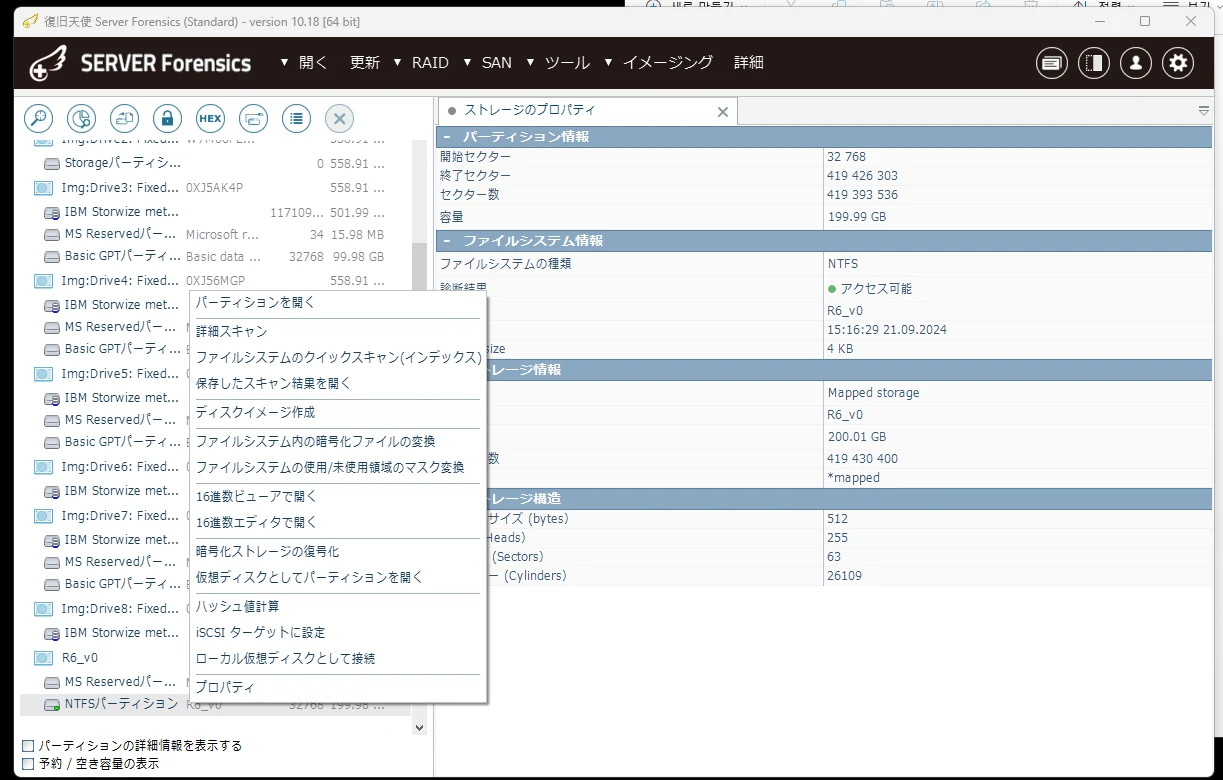
Task: Click the 更新 menu item
Action: click(365, 62)
